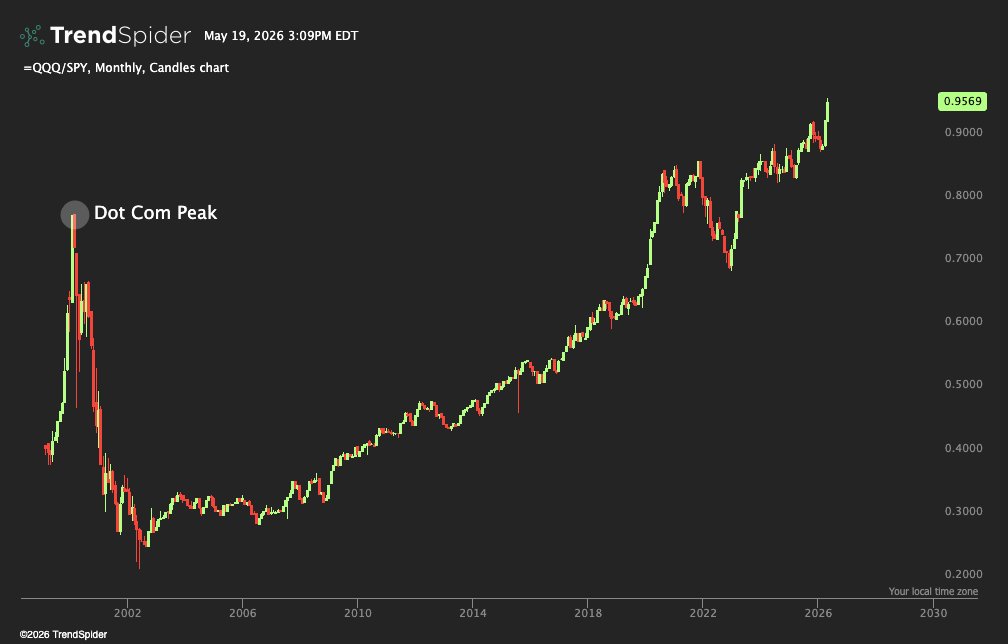The width and height of the screenshot is (1008, 644).
Task: Click the 2002 year label on time axis
Action: (x=127, y=613)
